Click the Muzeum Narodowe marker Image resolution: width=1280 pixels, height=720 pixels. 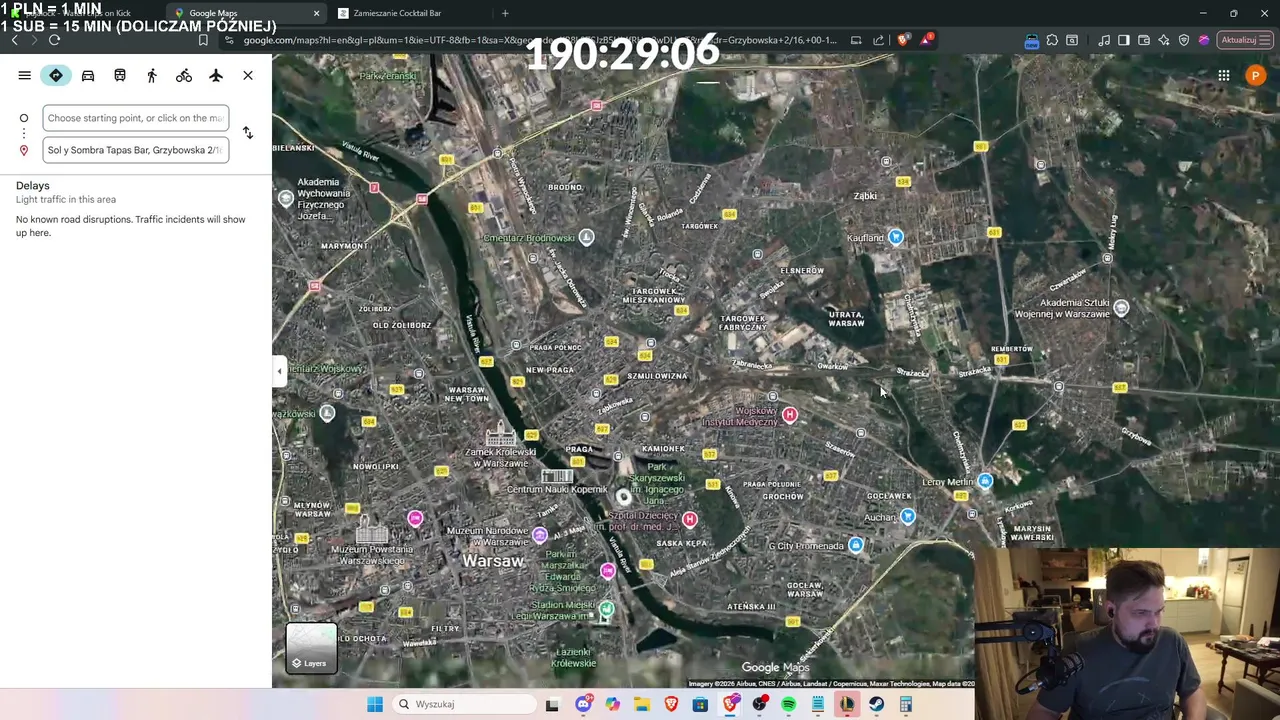[x=540, y=536]
